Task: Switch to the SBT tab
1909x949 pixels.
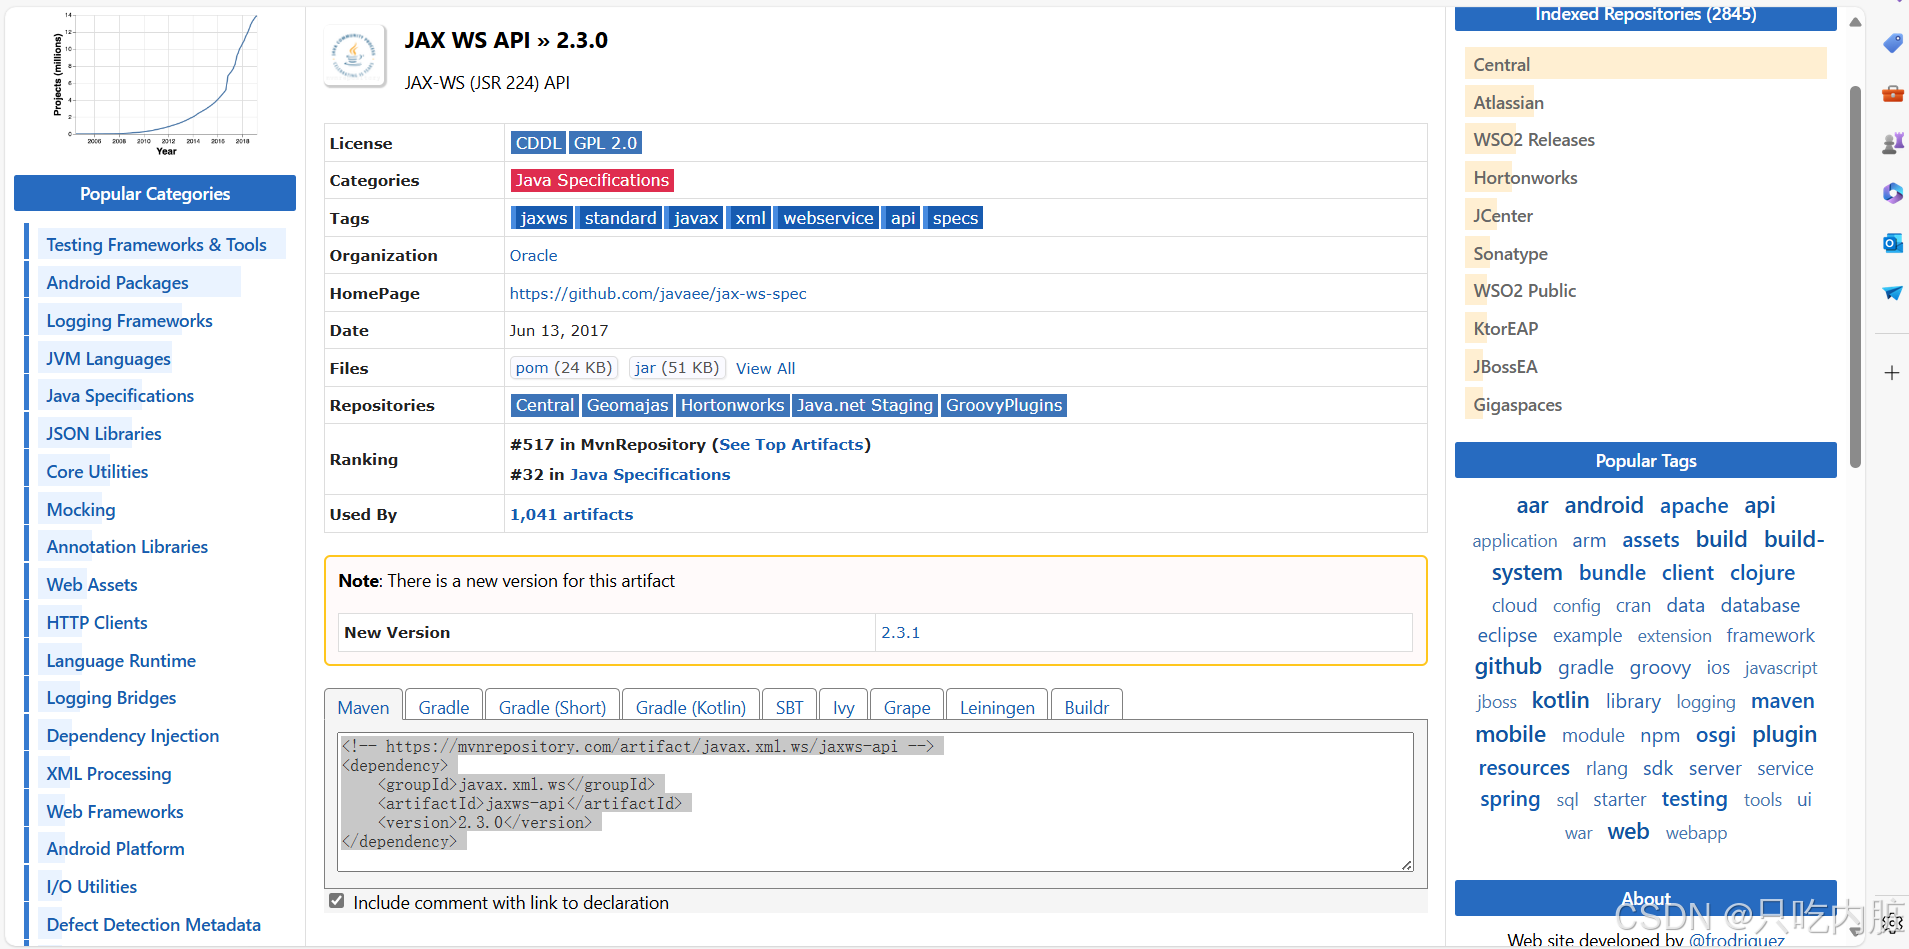Action: 790,707
